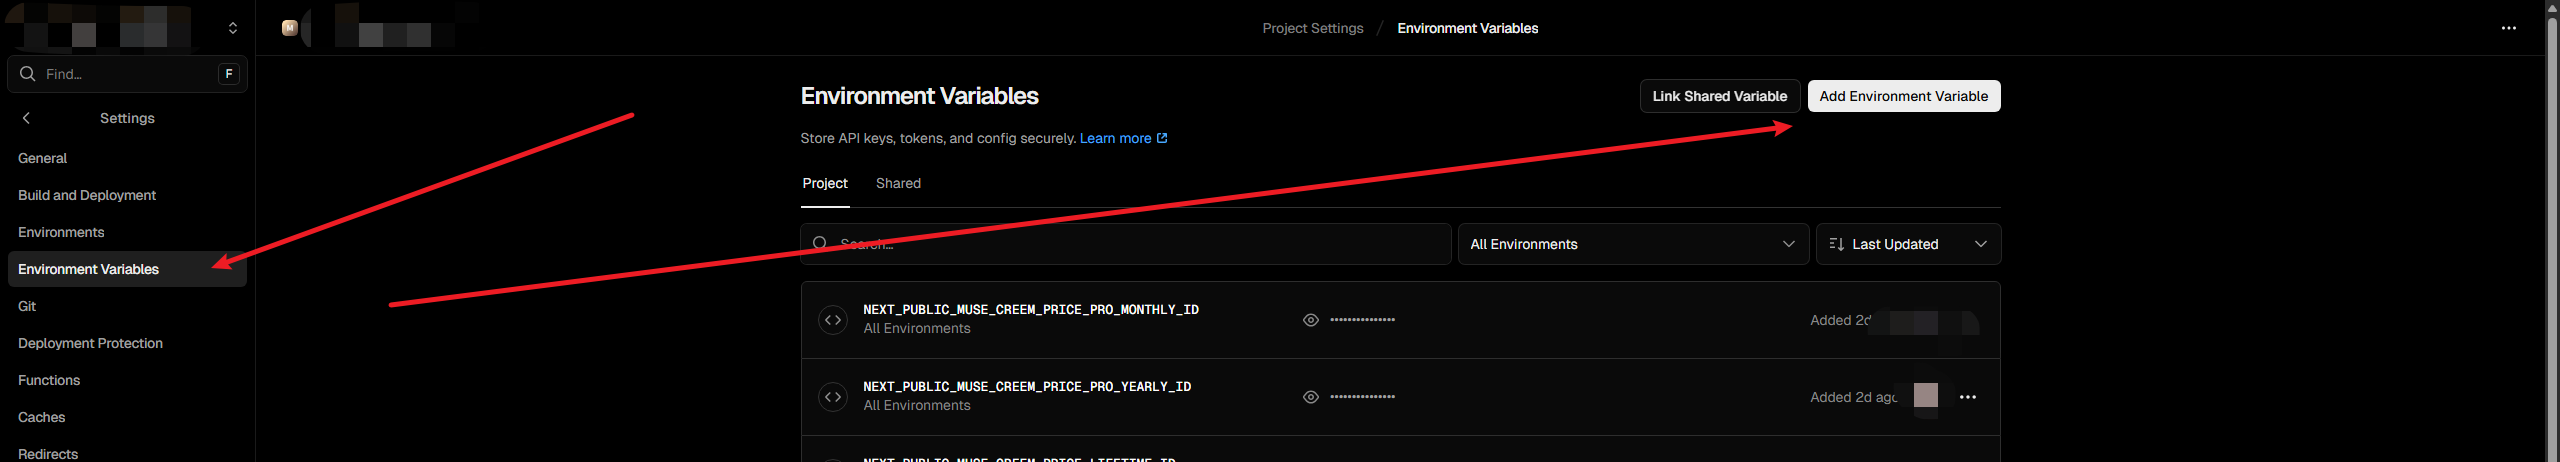Expand the All Environments dropdown

(x=1632, y=244)
